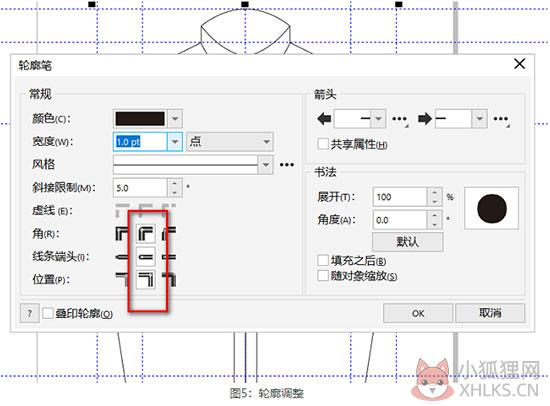The image size is (550, 406).
Task: Click the question mark help button
Action: pyautogui.click(x=30, y=313)
